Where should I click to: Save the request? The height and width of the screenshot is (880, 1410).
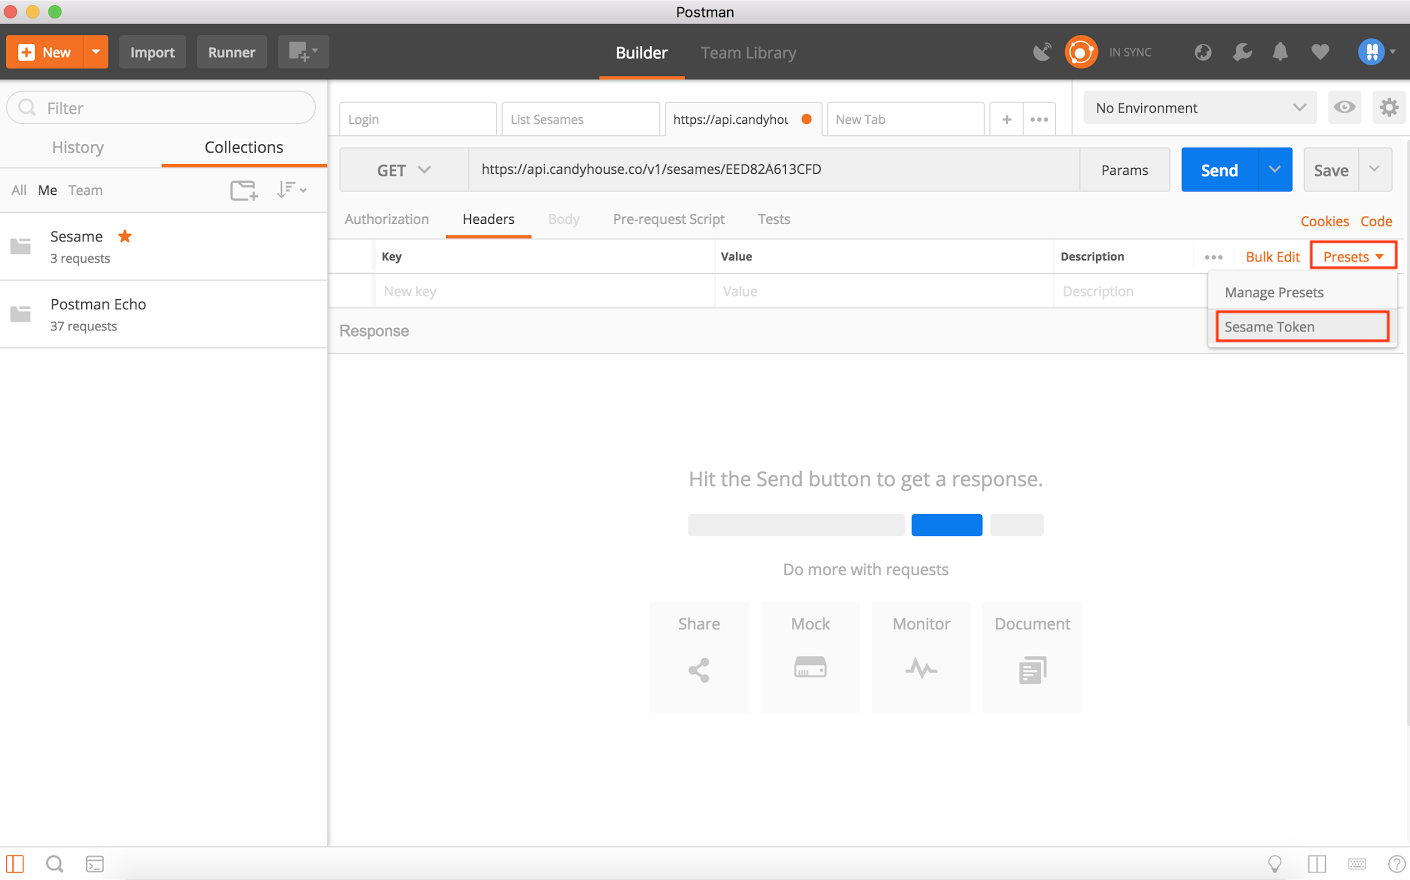(x=1331, y=170)
